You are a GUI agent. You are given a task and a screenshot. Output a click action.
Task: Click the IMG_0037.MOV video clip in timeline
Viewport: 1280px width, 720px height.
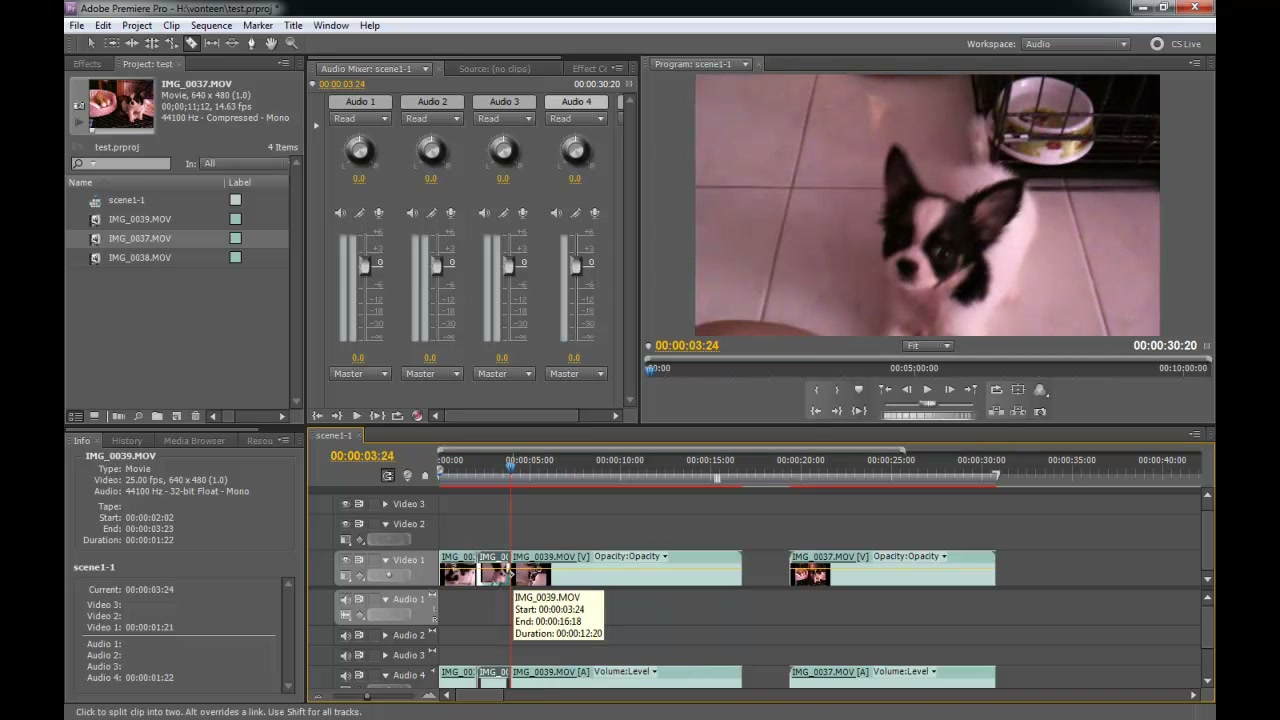(x=892, y=568)
